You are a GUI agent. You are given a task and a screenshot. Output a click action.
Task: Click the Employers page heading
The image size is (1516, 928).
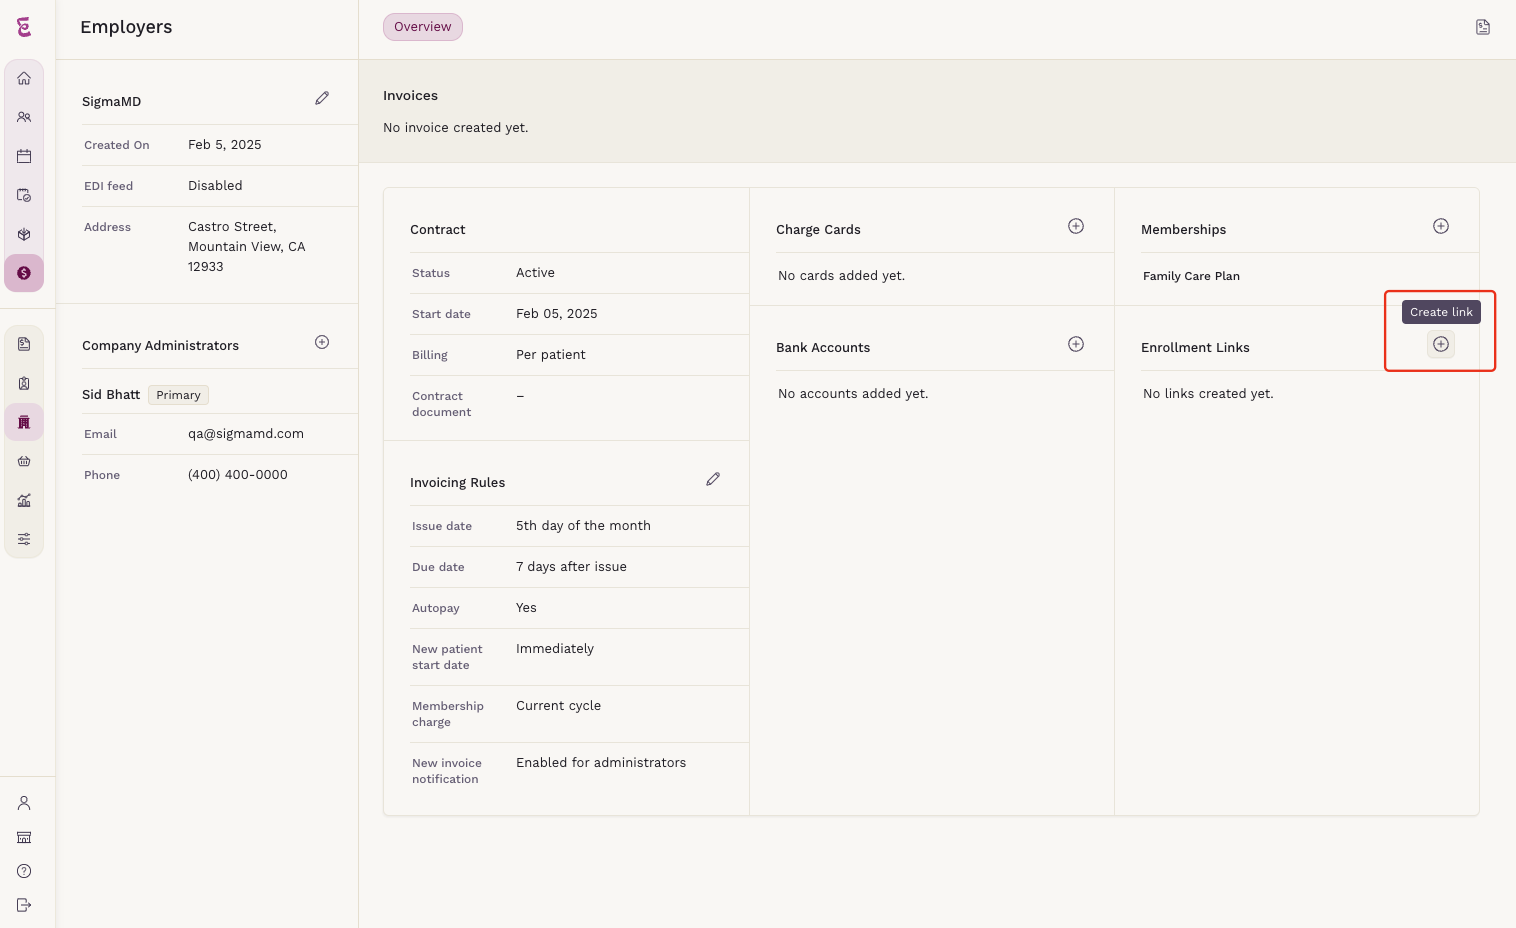(x=126, y=27)
